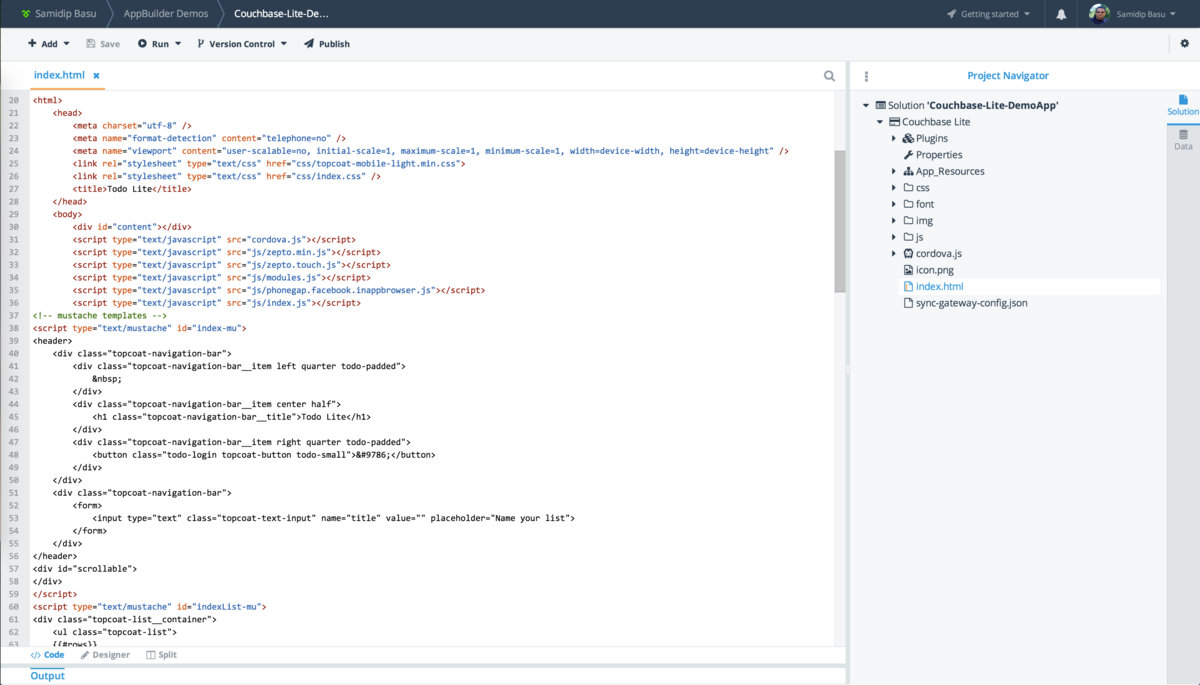The image size is (1200, 685).
Task: Close the index.html tab
Action: tap(96, 75)
